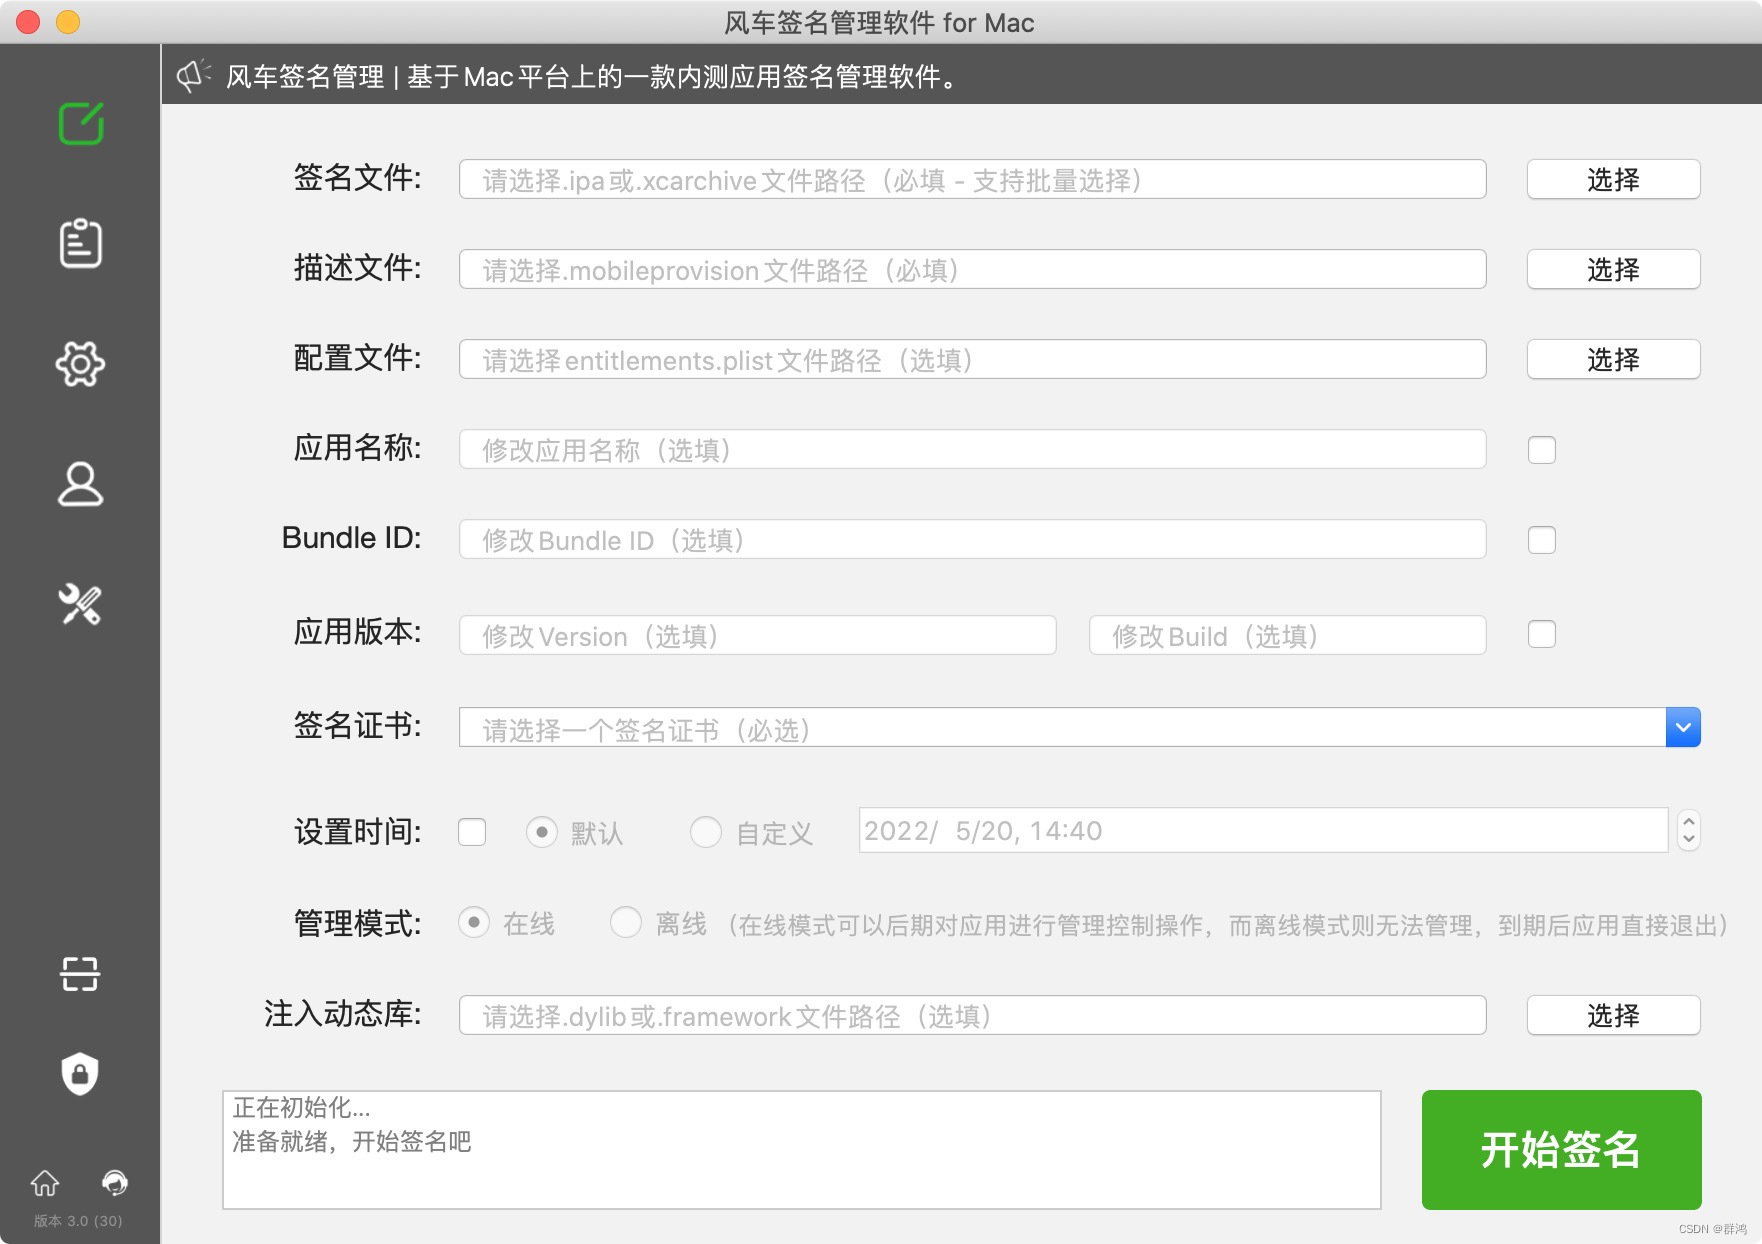Viewport: 1762px width, 1244px height.
Task: Click the date field showing 2022/5/20
Action: pyautogui.click(x=1263, y=830)
